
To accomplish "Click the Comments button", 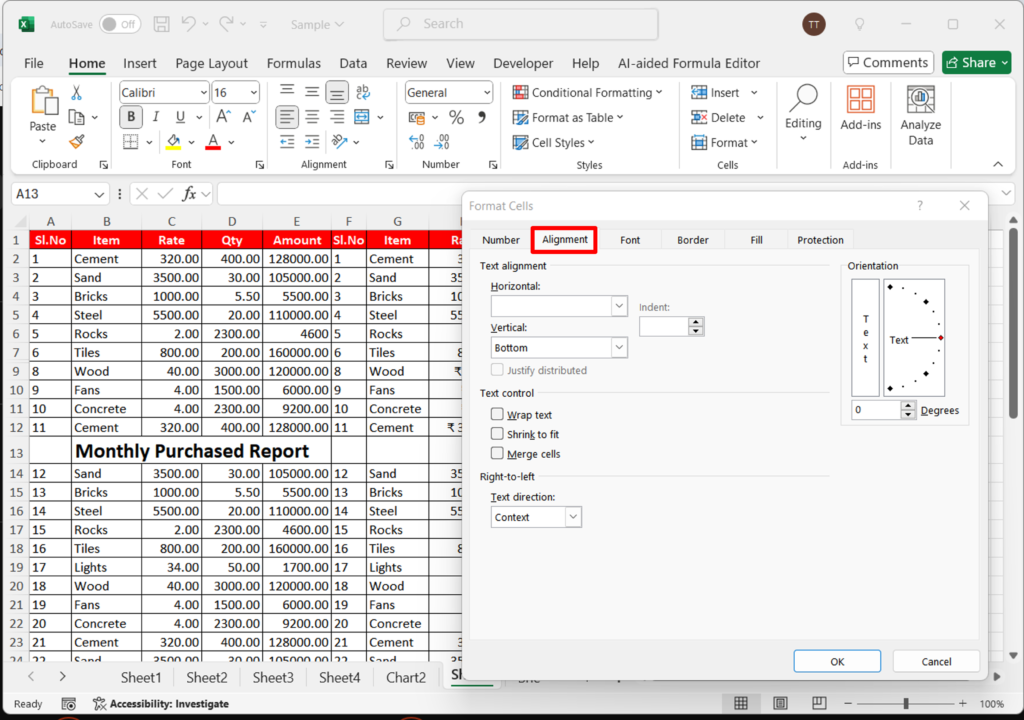I will [888, 63].
